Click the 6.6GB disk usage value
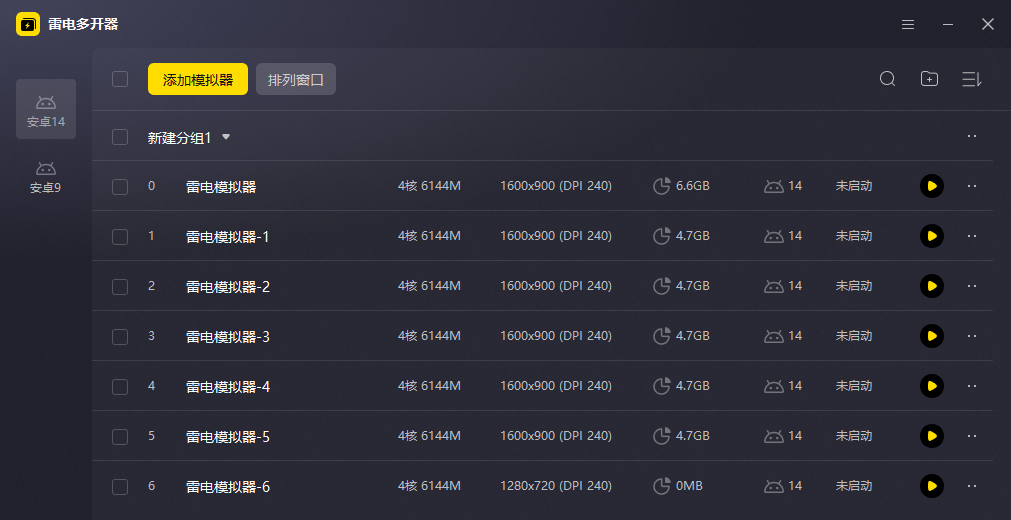 coord(692,186)
